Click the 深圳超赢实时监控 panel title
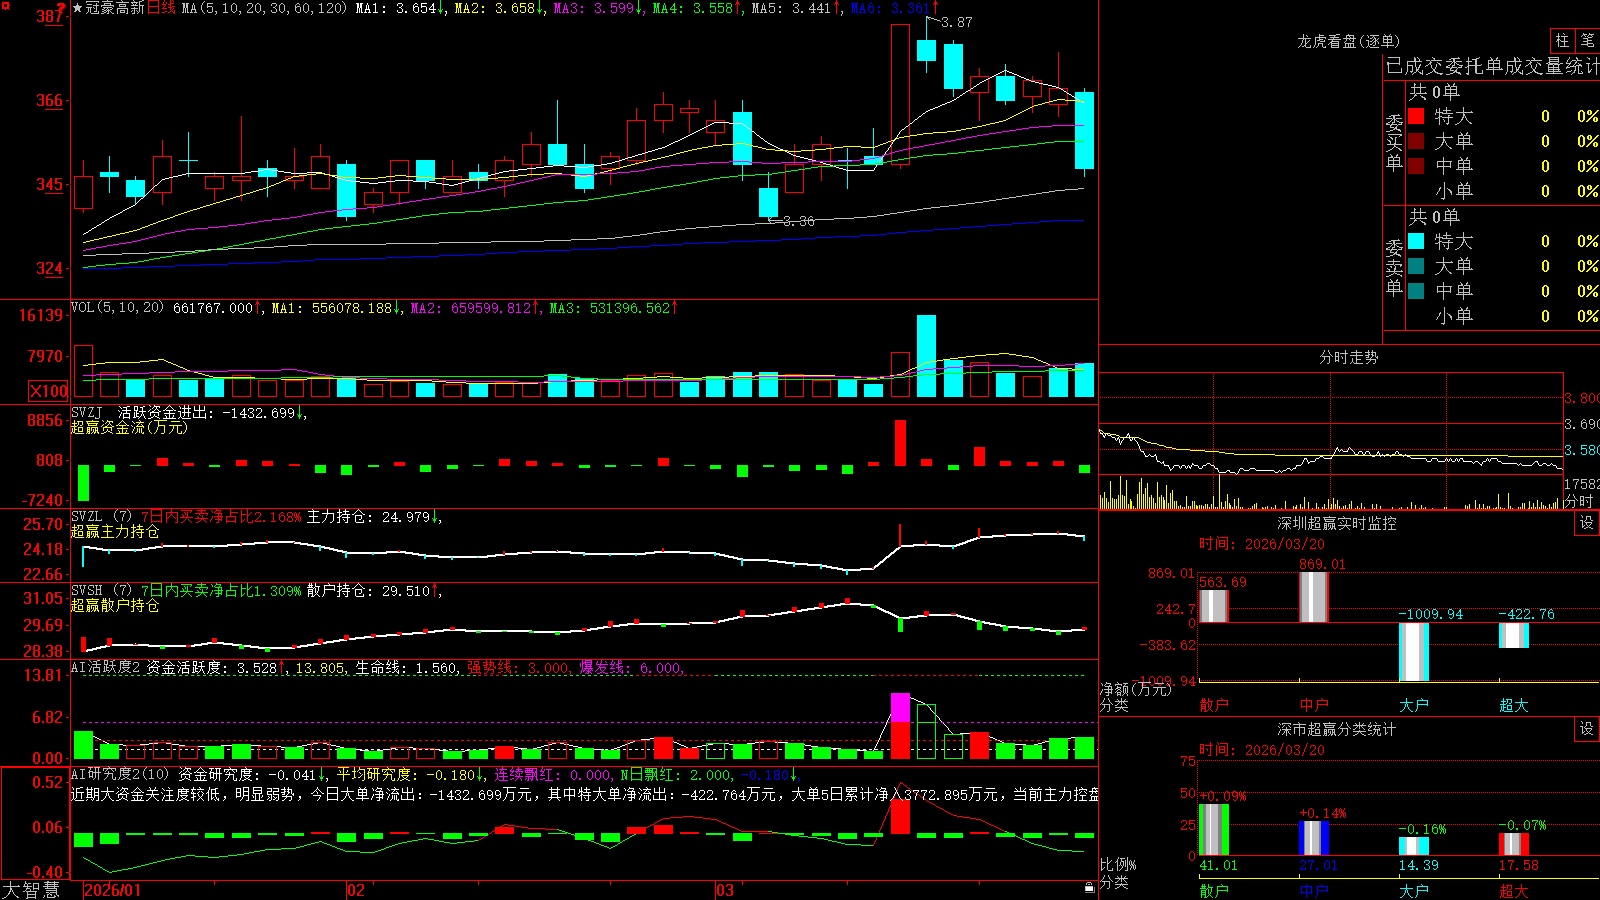Image resolution: width=1600 pixels, height=900 pixels. [x=1337, y=523]
